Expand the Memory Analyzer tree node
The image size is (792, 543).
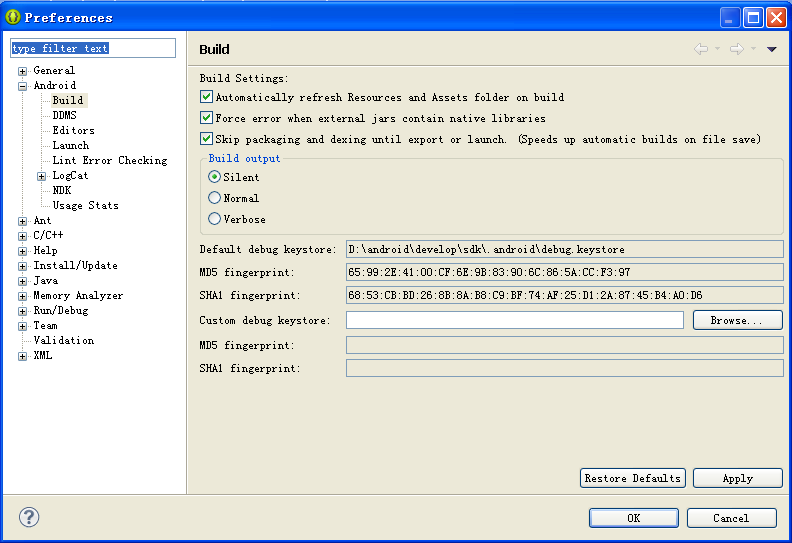pyautogui.click(x=22, y=297)
